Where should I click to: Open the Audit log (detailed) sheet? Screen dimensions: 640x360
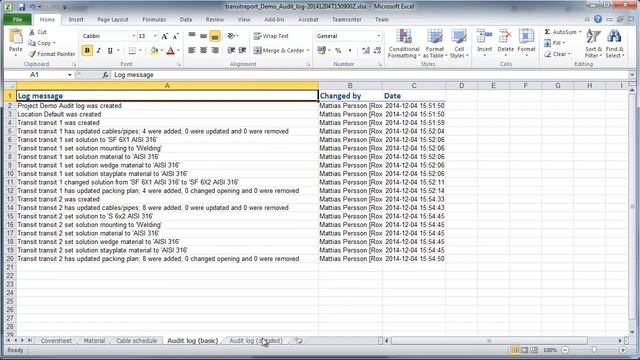tap(256, 340)
